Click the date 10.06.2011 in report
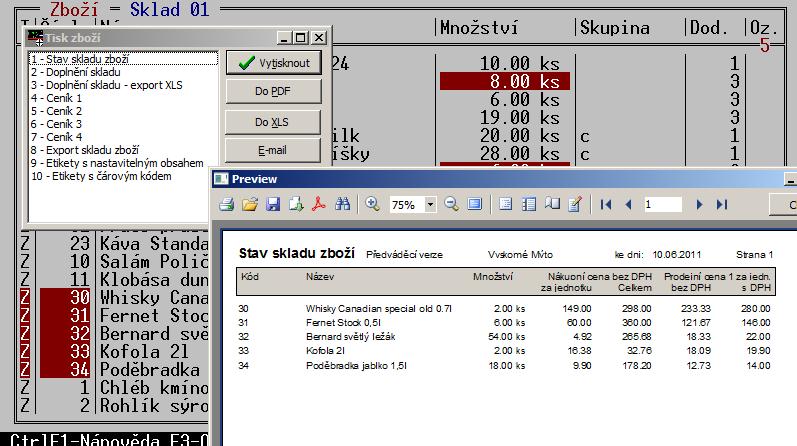 click(677, 254)
